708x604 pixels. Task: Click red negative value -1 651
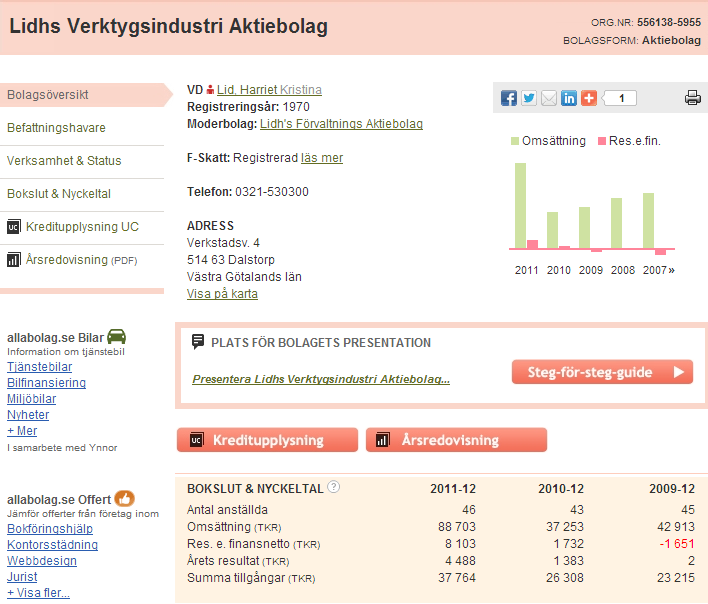[677, 544]
